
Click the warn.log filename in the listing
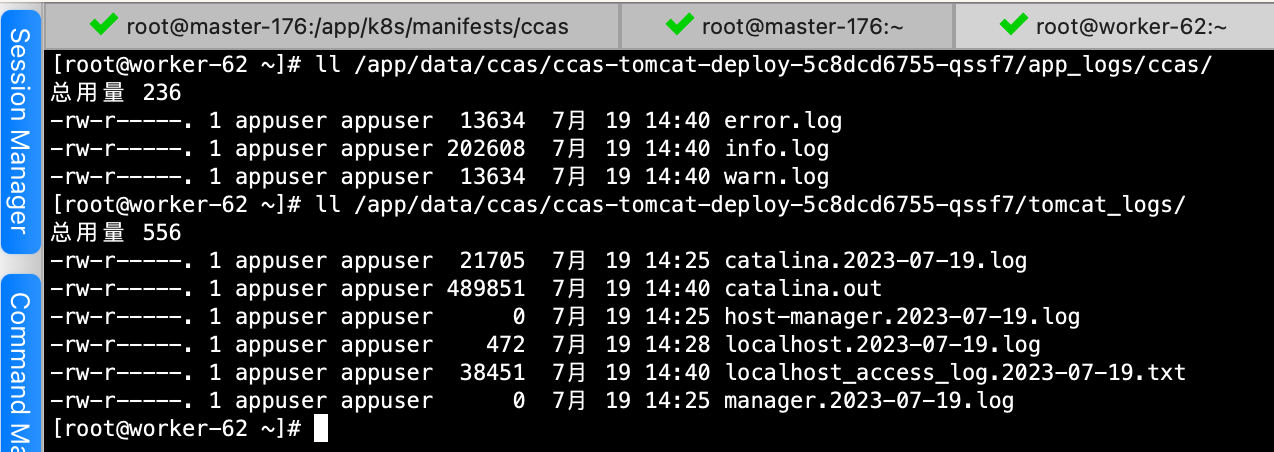tap(776, 177)
